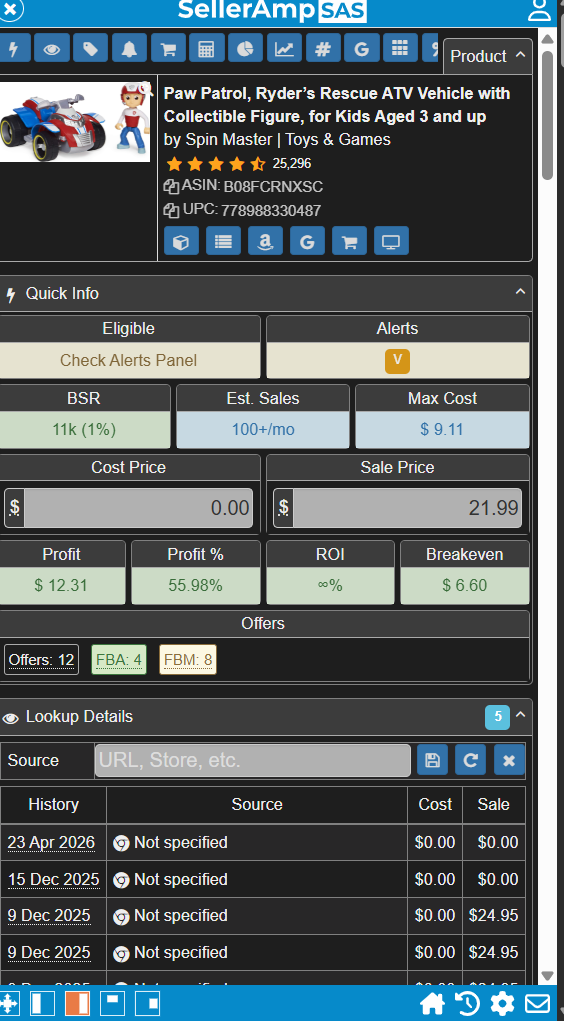Click the Source URL, Store input field
Viewport: 564px width, 1021px height.
[253, 761]
